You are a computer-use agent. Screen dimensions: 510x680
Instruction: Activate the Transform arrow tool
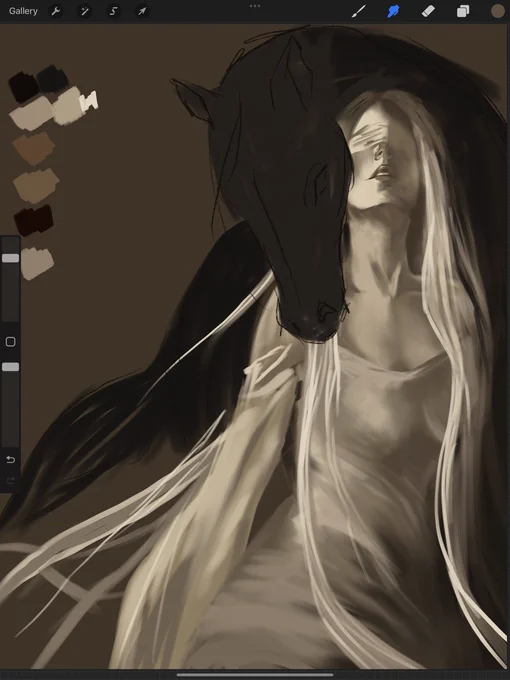tap(142, 11)
